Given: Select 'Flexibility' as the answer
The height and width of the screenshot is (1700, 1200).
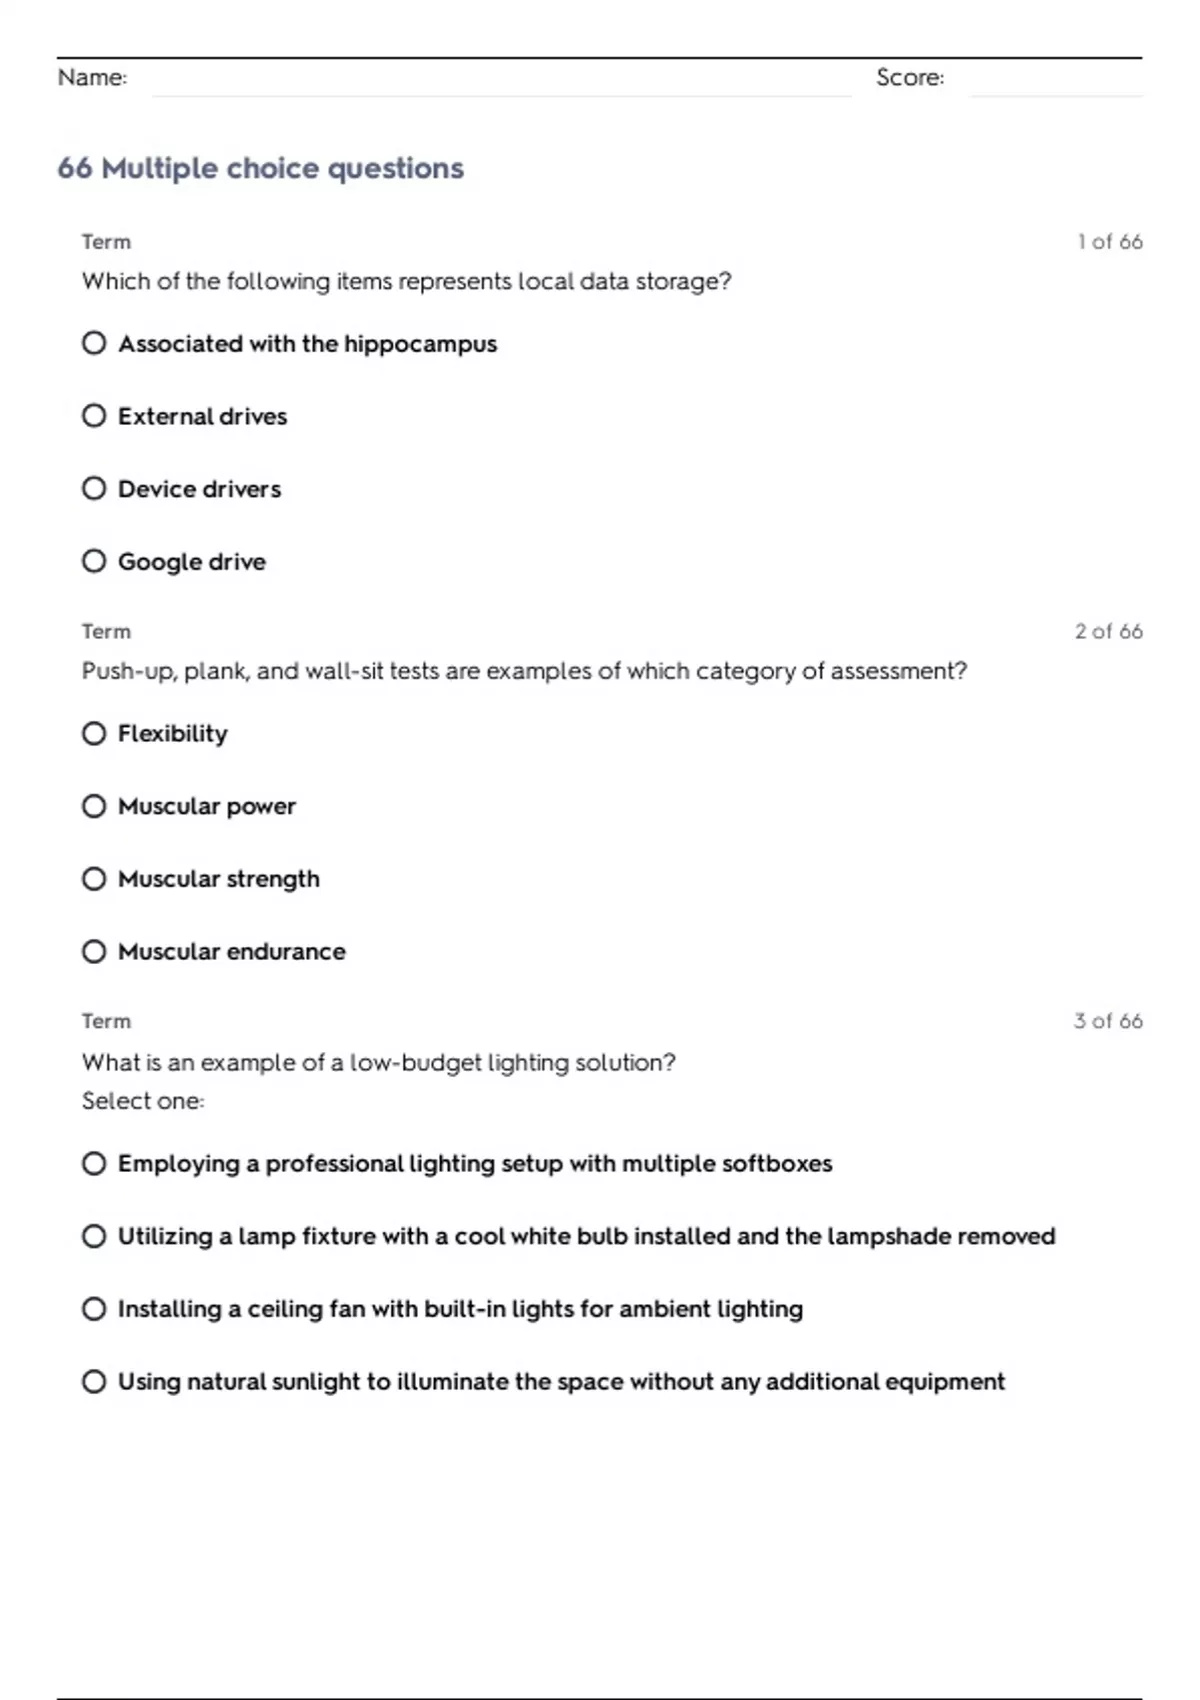Looking at the screenshot, I should point(94,734).
